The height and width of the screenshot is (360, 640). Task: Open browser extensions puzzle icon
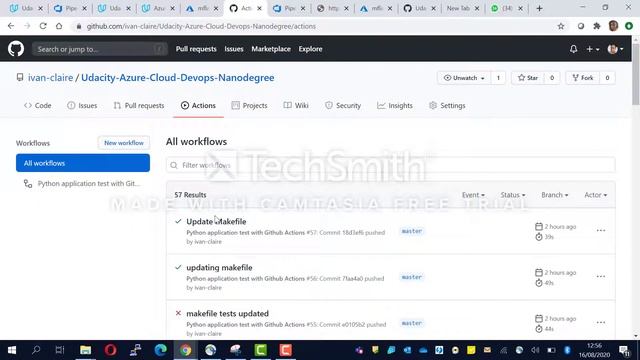pos(597,26)
